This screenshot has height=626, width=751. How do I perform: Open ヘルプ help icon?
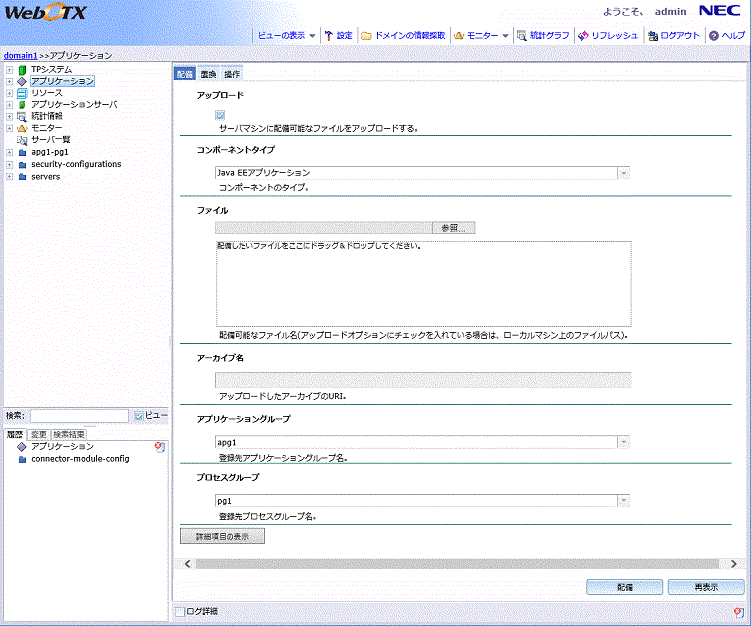[x=714, y=35]
